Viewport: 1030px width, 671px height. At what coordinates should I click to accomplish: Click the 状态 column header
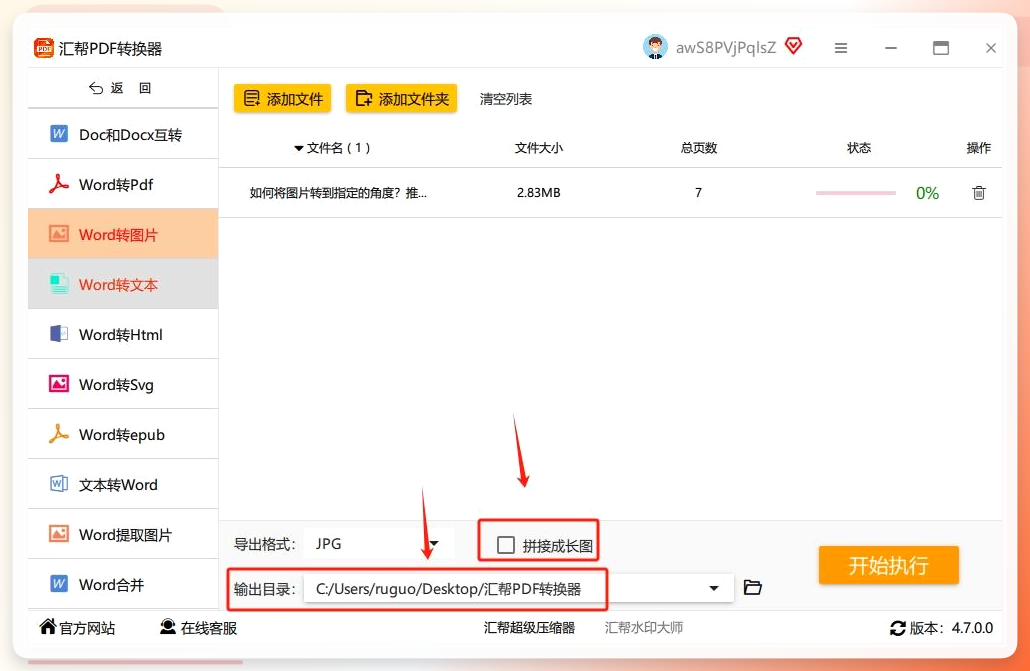tap(859, 148)
